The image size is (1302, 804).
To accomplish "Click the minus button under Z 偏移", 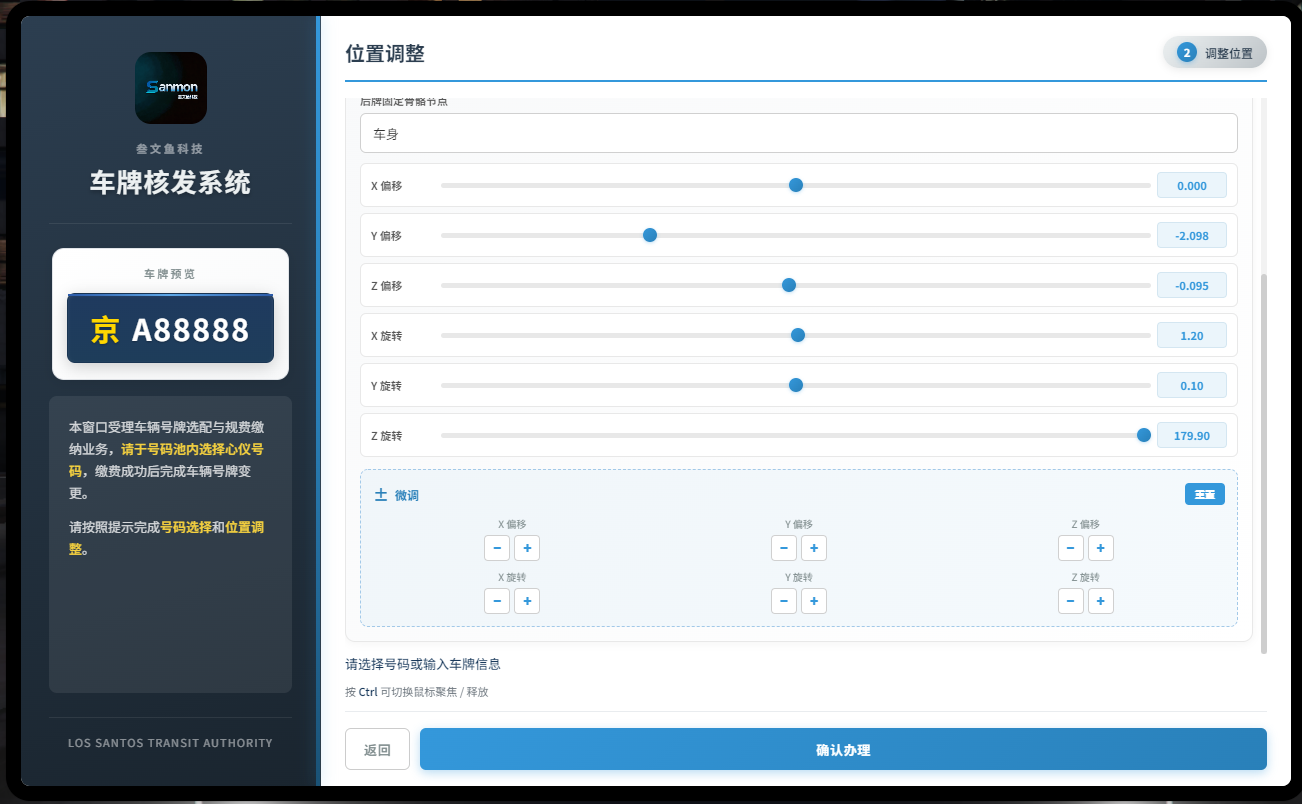I will [1071, 548].
